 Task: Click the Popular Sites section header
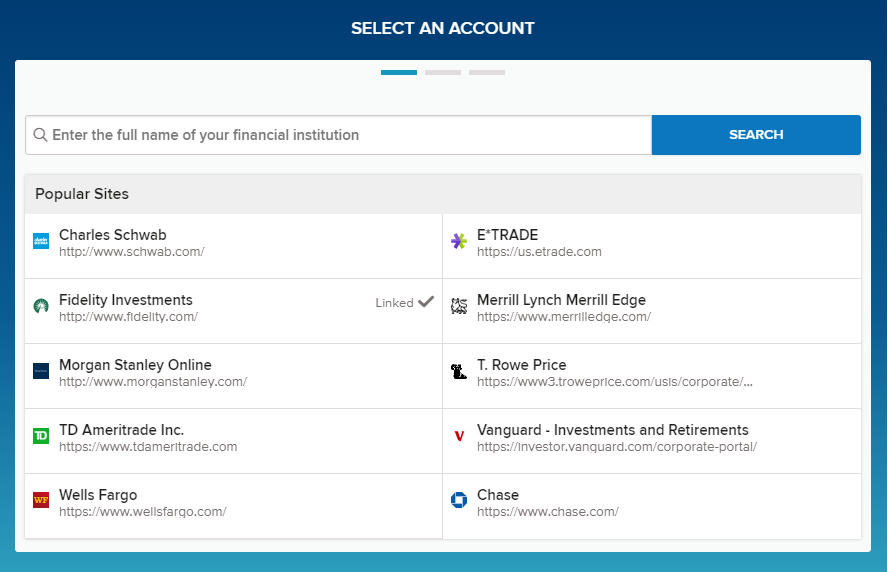(443, 194)
